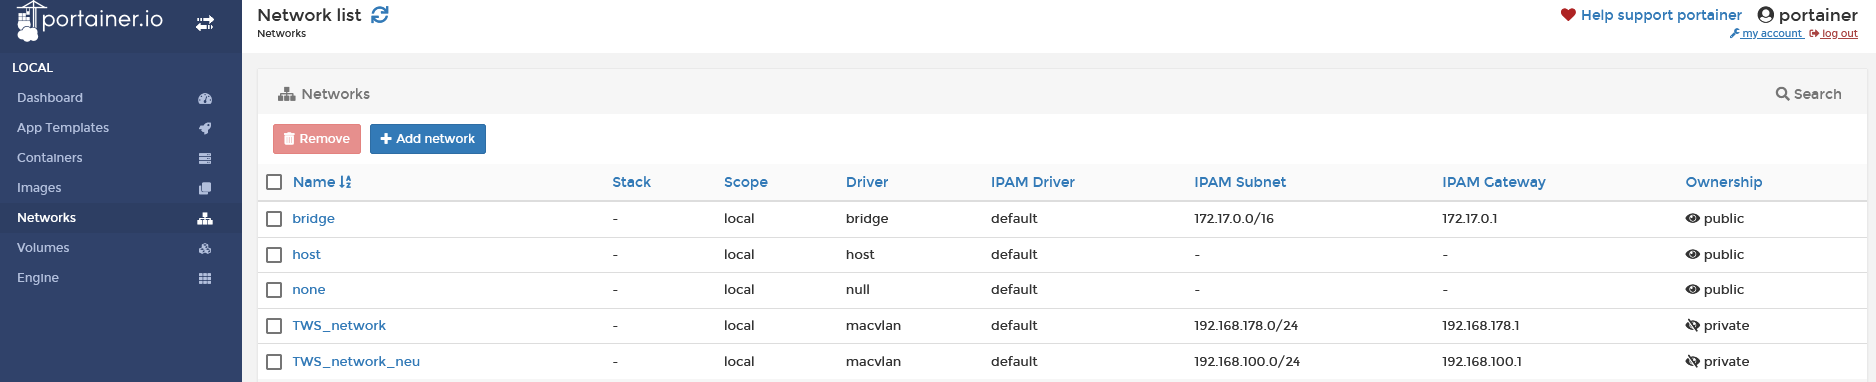Click the gateway 192.168.100.1 cell
This screenshot has width=1876, height=382.
click(x=1482, y=361)
